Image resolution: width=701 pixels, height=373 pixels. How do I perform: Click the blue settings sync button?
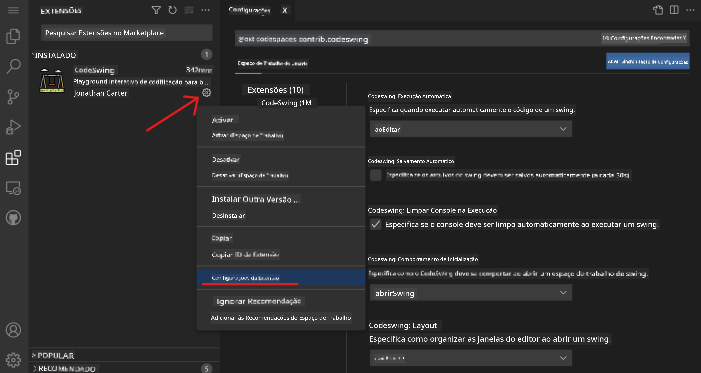coord(648,61)
